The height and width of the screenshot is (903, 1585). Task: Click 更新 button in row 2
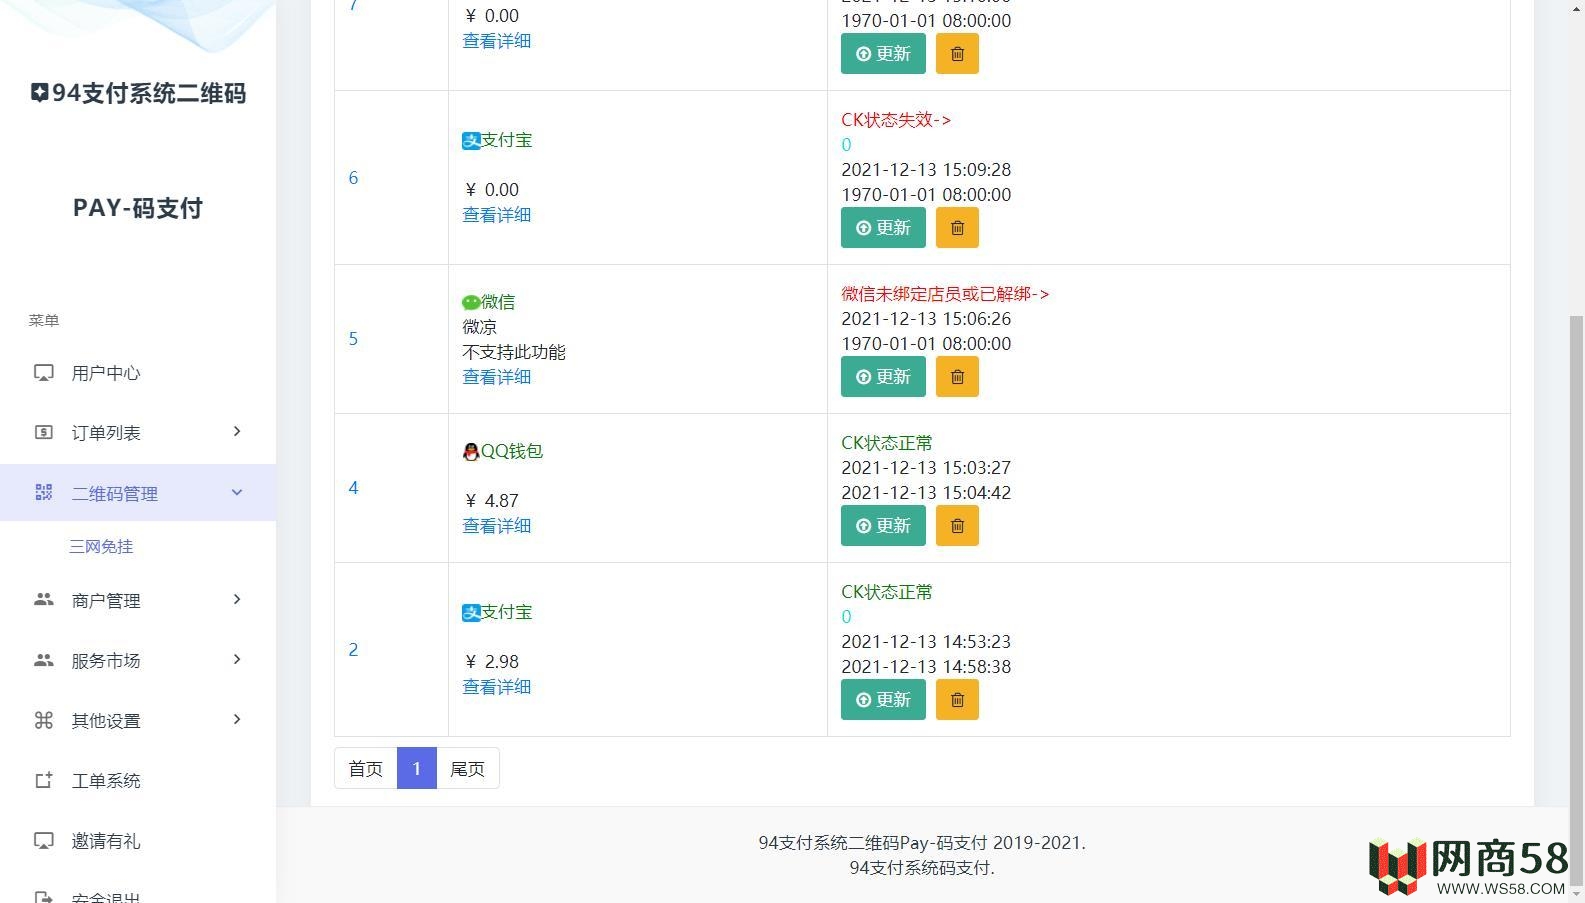883,699
